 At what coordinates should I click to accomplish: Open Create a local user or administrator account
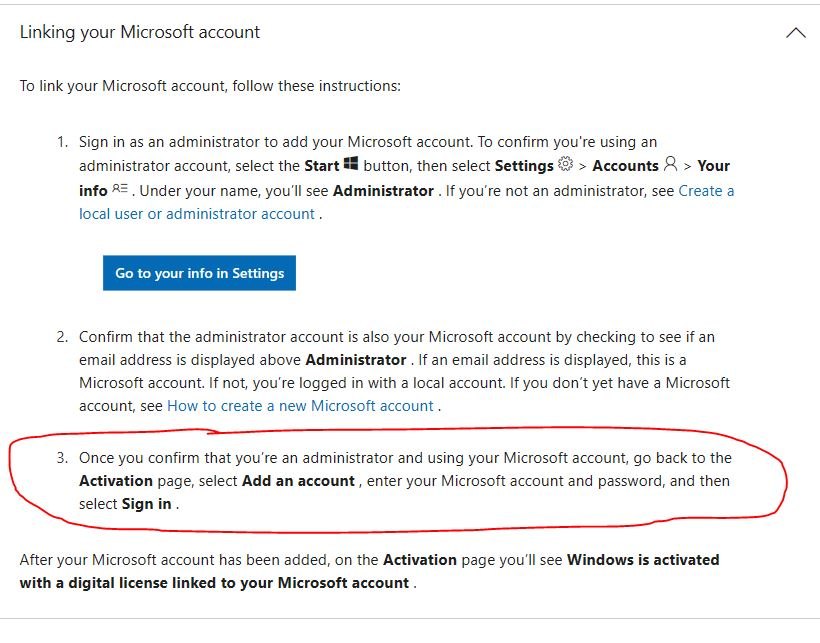coord(190,213)
